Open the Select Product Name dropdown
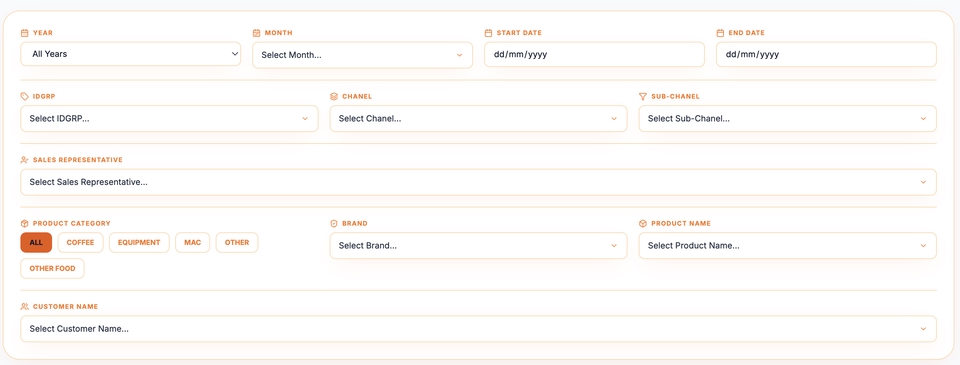Image resolution: width=960 pixels, height=365 pixels. click(x=787, y=246)
